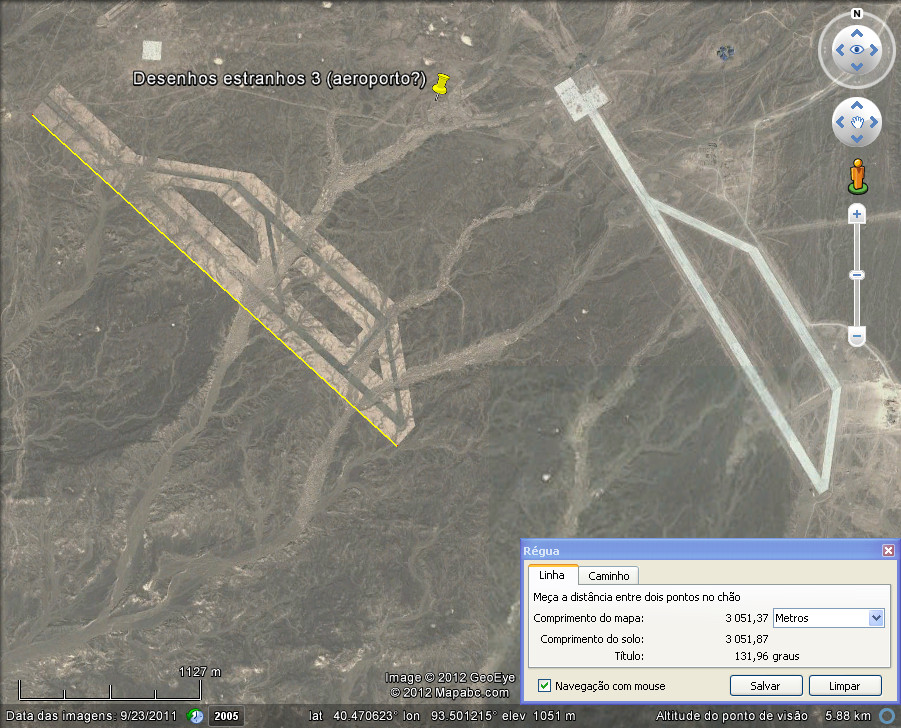Open the Metros units dropdown
Screen dimensions: 901x728
[829, 618]
